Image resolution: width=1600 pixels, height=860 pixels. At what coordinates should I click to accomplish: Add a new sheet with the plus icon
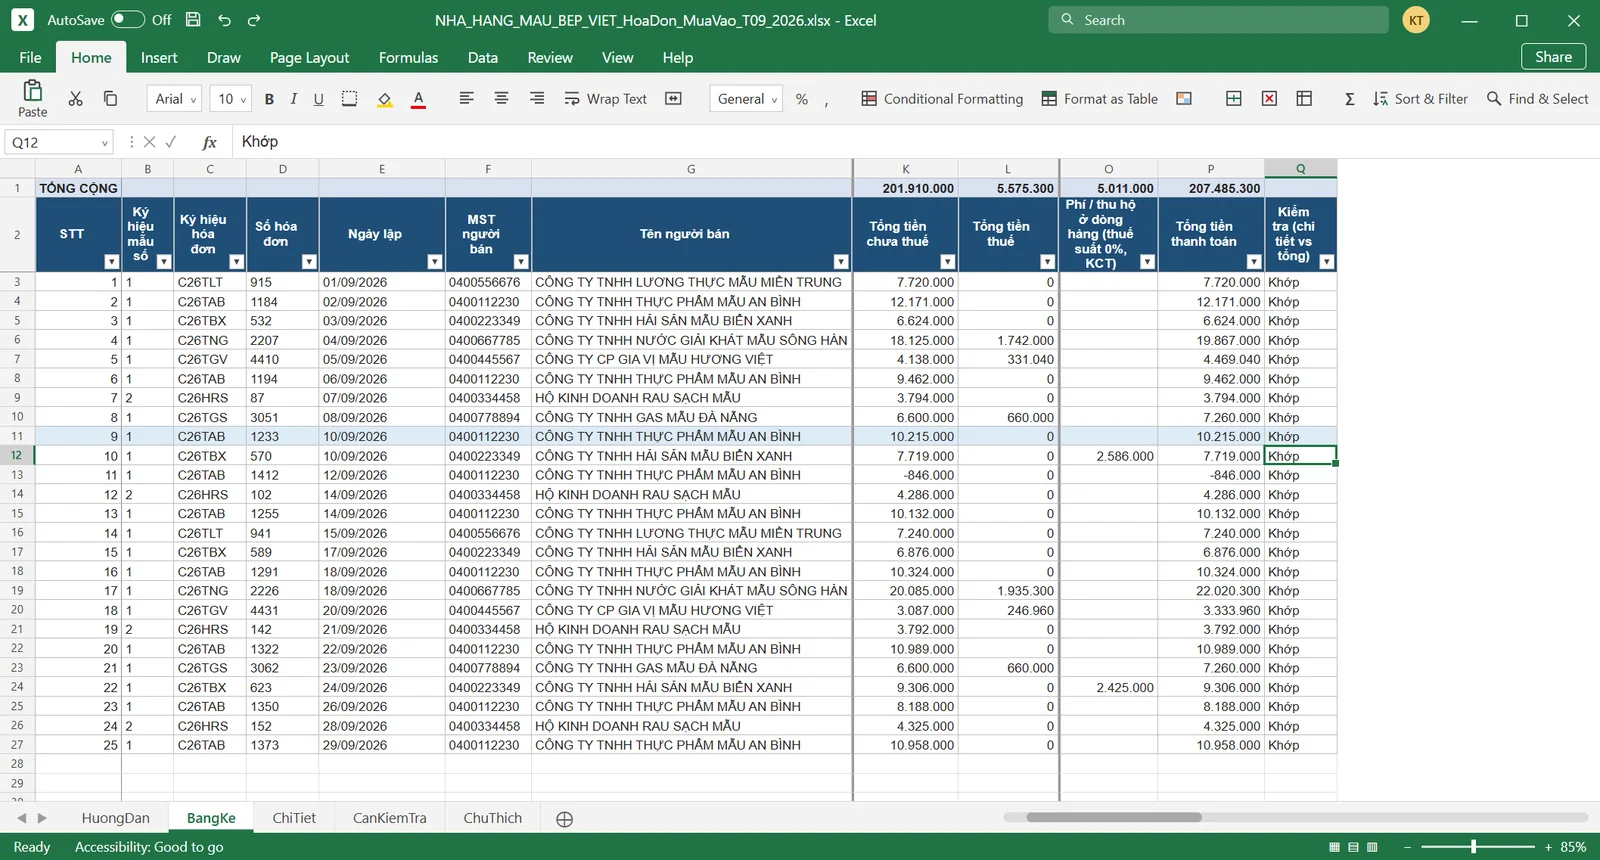[564, 819]
